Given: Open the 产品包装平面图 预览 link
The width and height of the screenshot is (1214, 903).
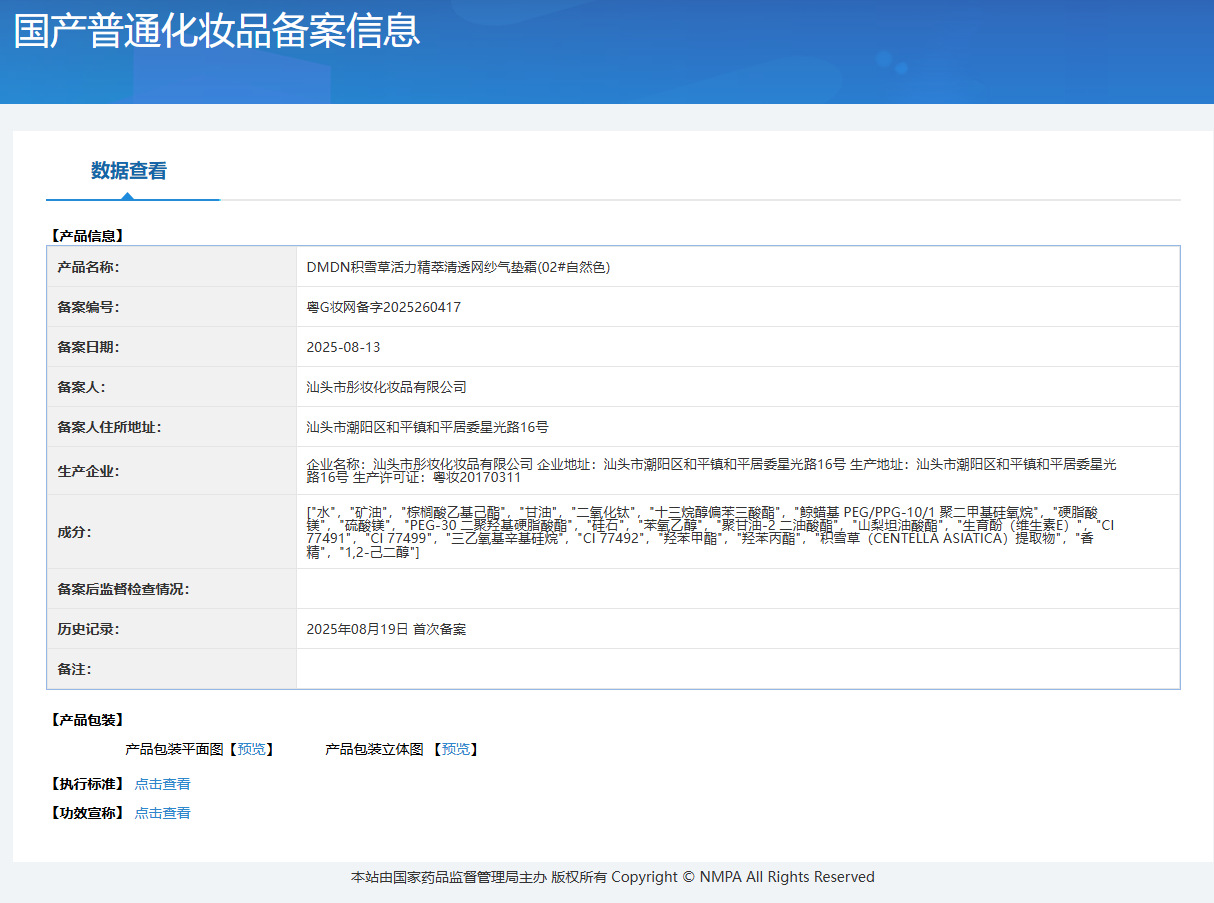Looking at the screenshot, I should pyautogui.click(x=252, y=749).
